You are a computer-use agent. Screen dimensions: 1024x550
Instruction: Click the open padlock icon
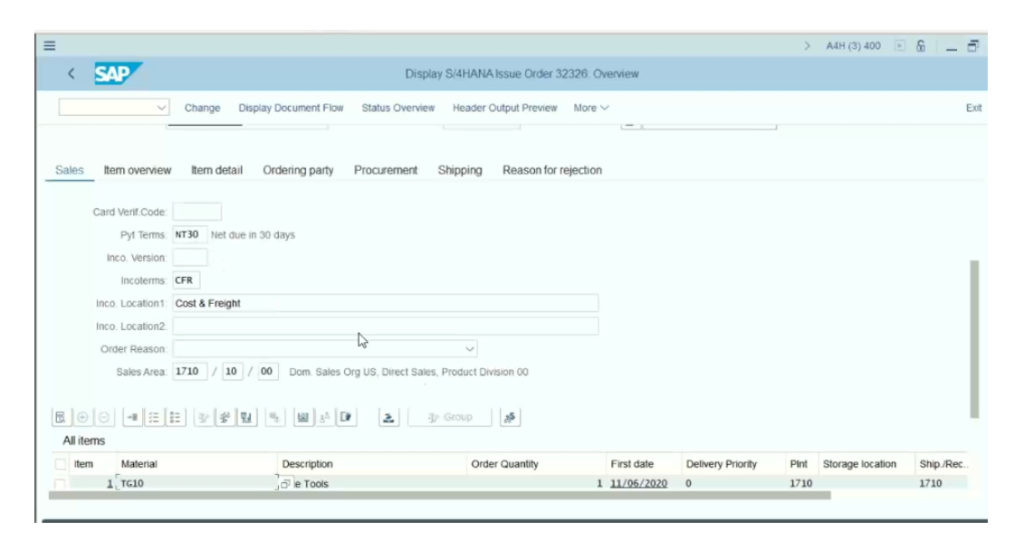pyautogui.click(x=921, y=46)
